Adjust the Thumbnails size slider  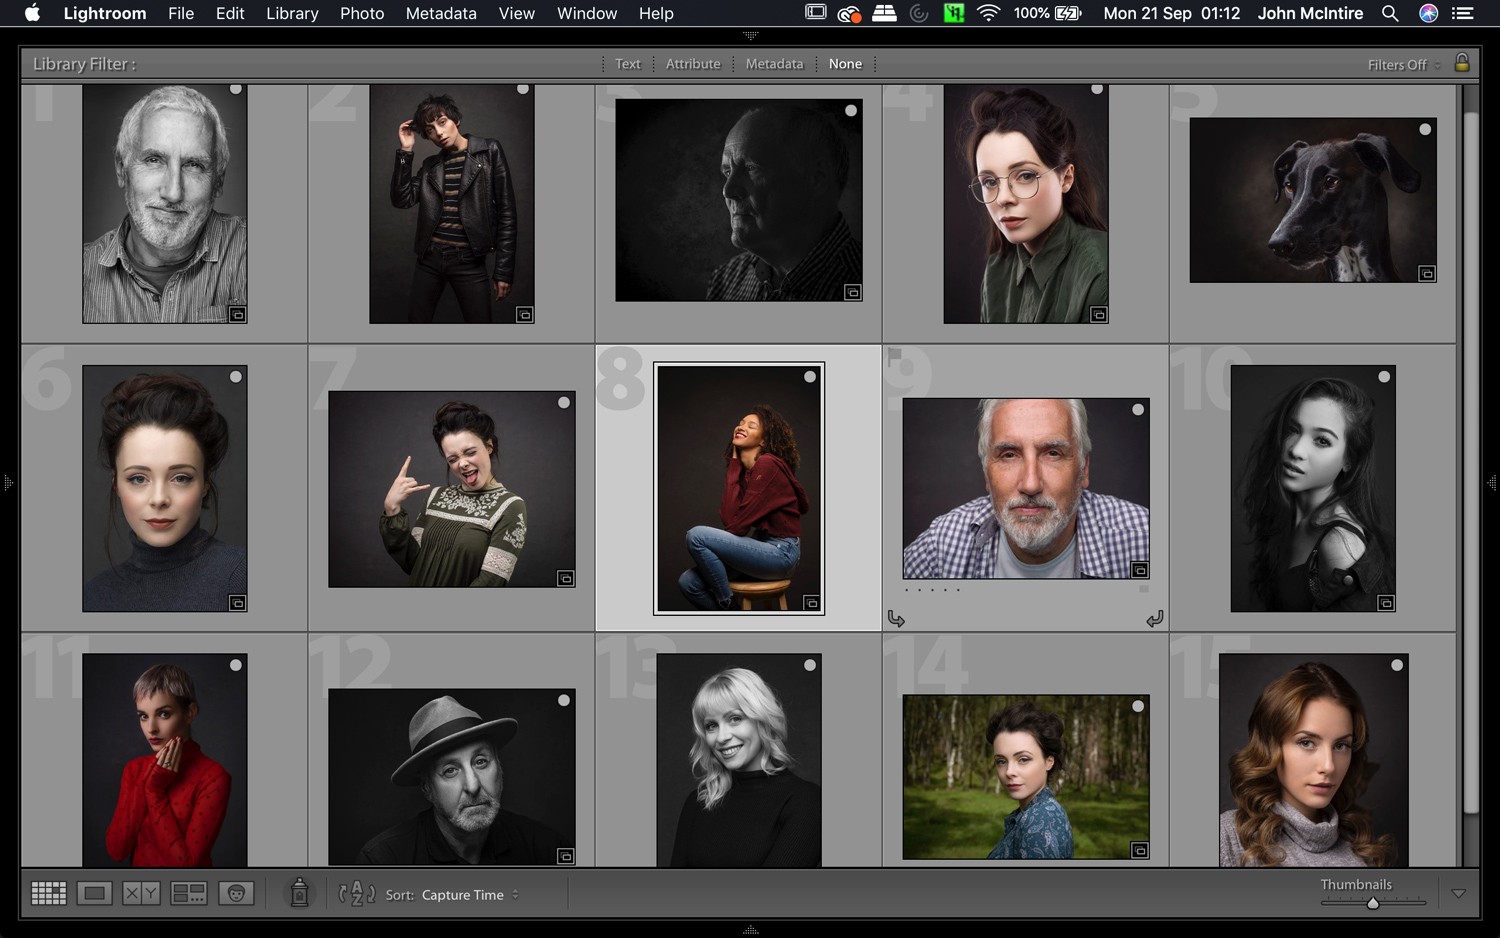[1372, 902]
